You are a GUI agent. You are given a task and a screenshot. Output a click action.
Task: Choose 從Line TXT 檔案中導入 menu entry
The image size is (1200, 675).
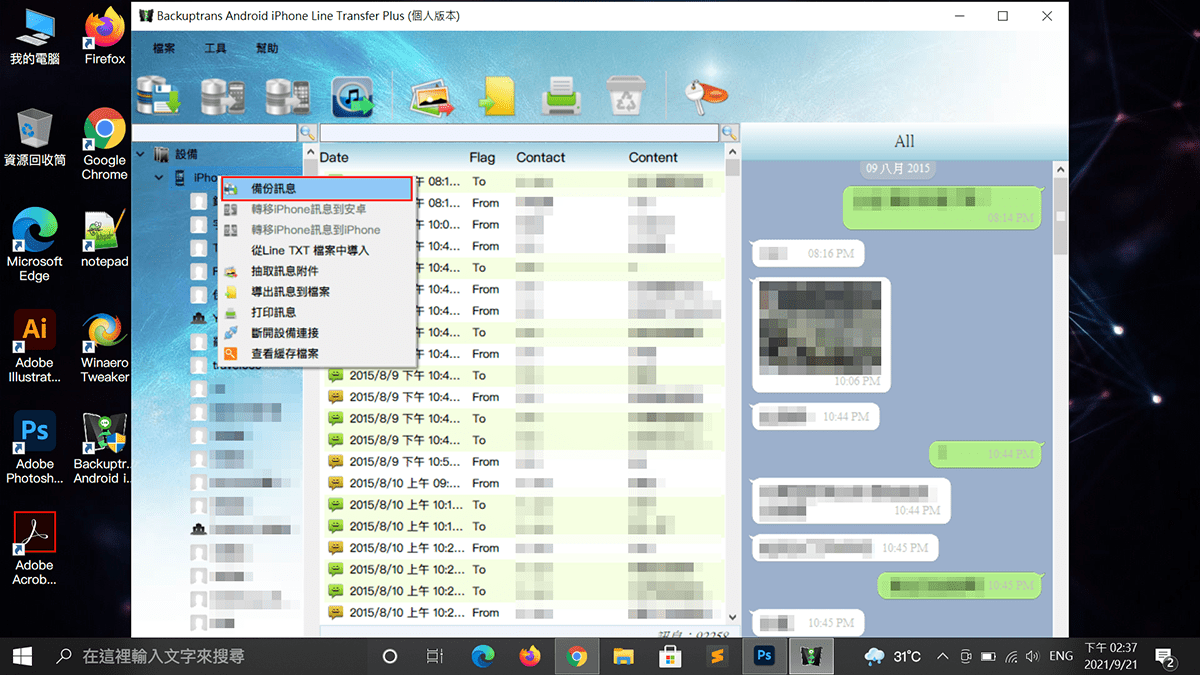click(x=310, y=250)
